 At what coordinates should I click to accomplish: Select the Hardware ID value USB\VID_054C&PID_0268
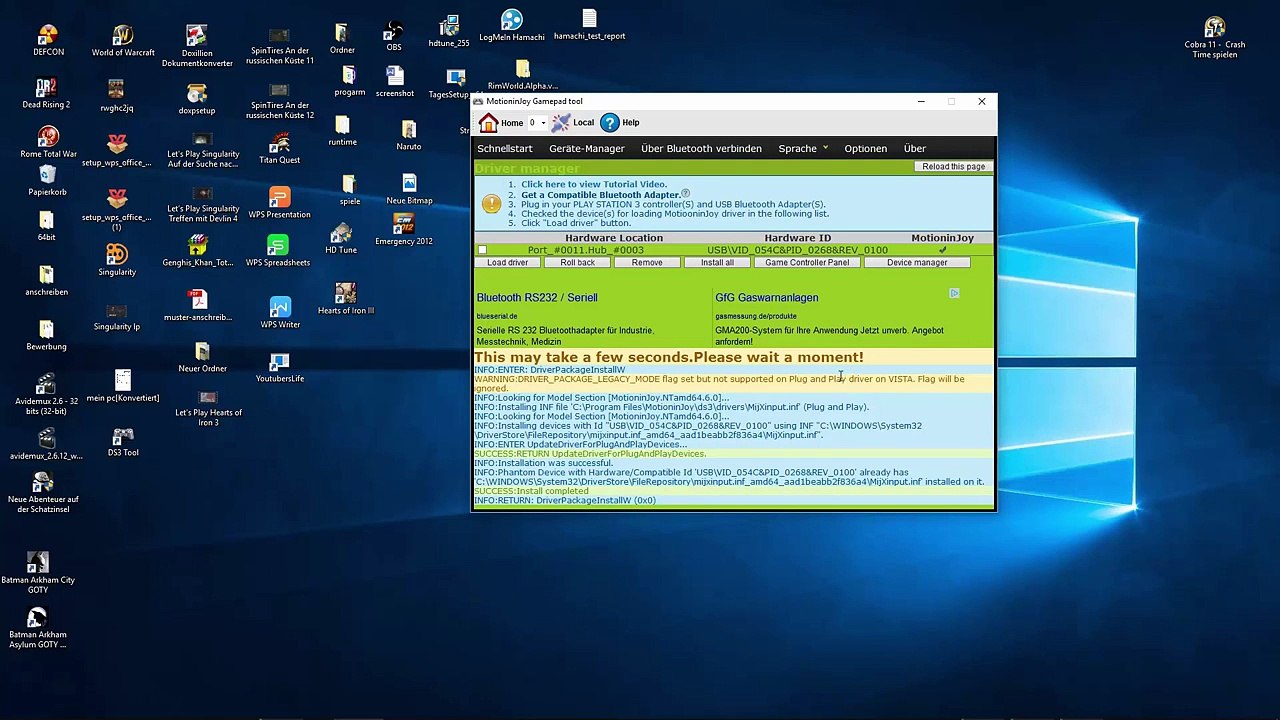pyautogui.click(x=797, y=250)
